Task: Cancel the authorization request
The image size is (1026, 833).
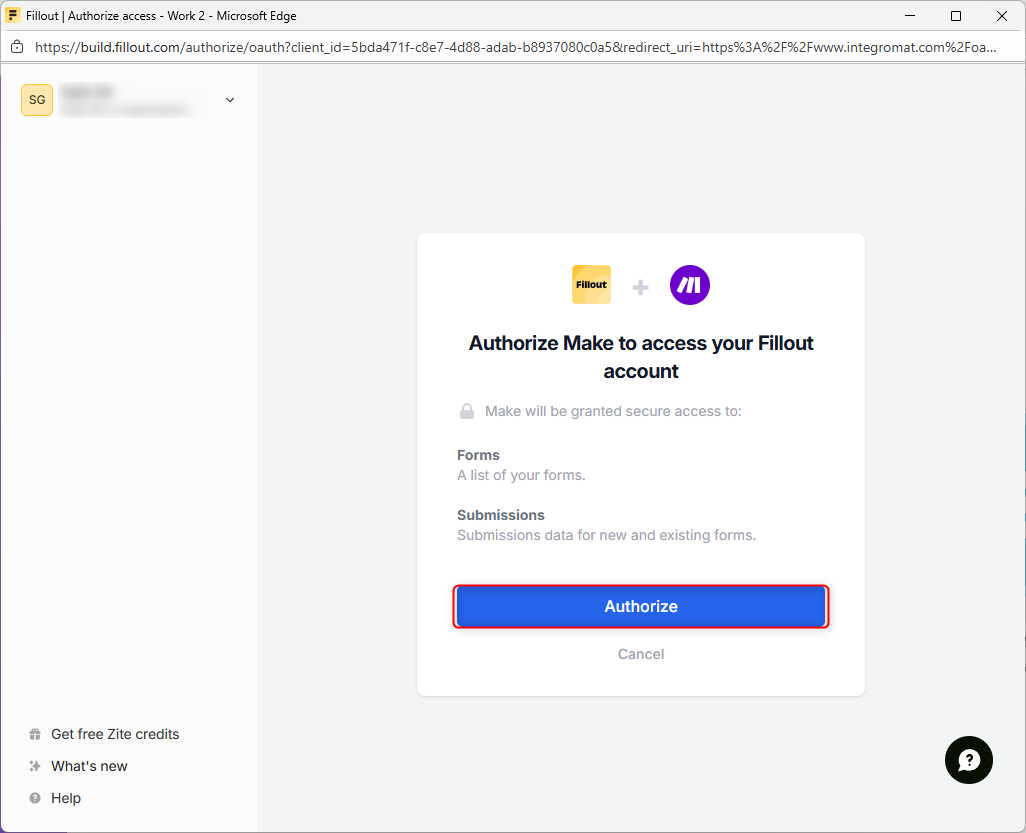Action: 641,654
